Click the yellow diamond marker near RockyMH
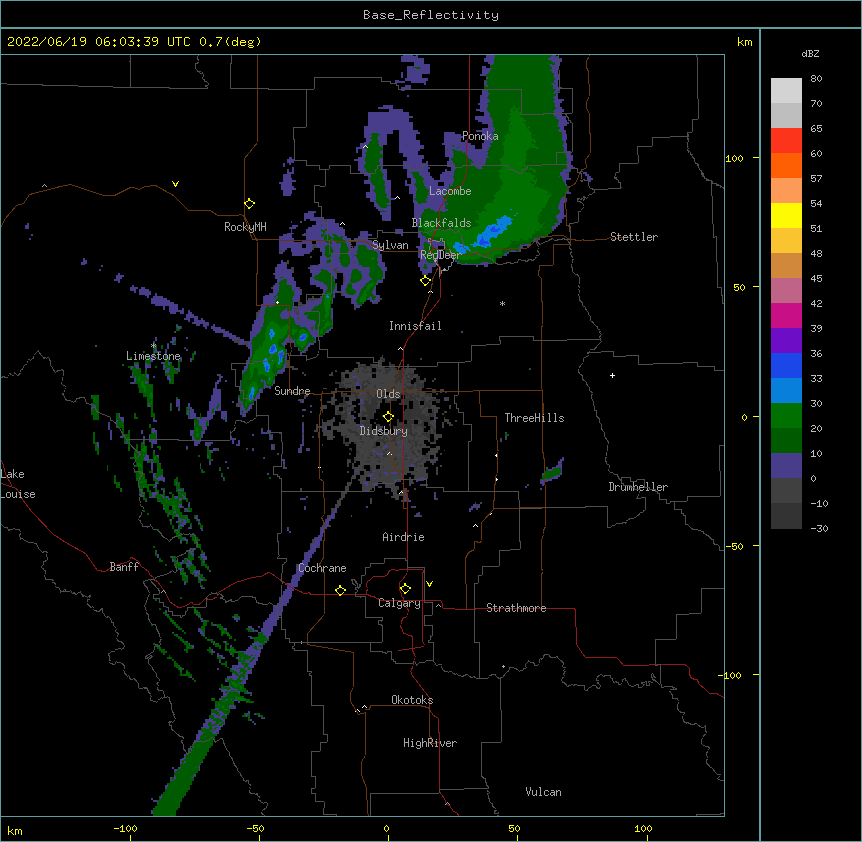Screen dimensions: 862x842 point(250,204)
